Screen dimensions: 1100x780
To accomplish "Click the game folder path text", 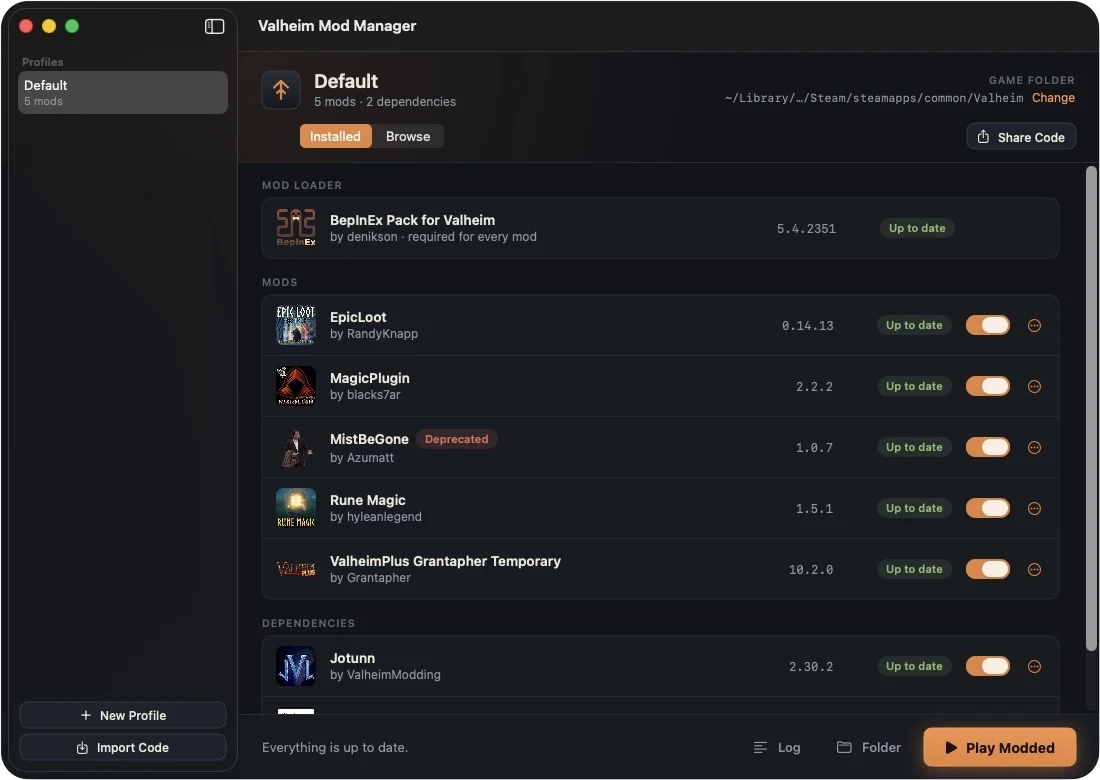I will click(x=873, y=98).
